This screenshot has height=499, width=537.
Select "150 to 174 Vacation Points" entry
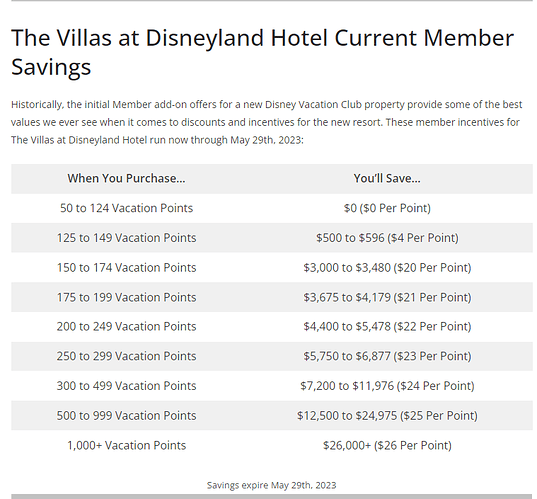(x=126, y=267)
